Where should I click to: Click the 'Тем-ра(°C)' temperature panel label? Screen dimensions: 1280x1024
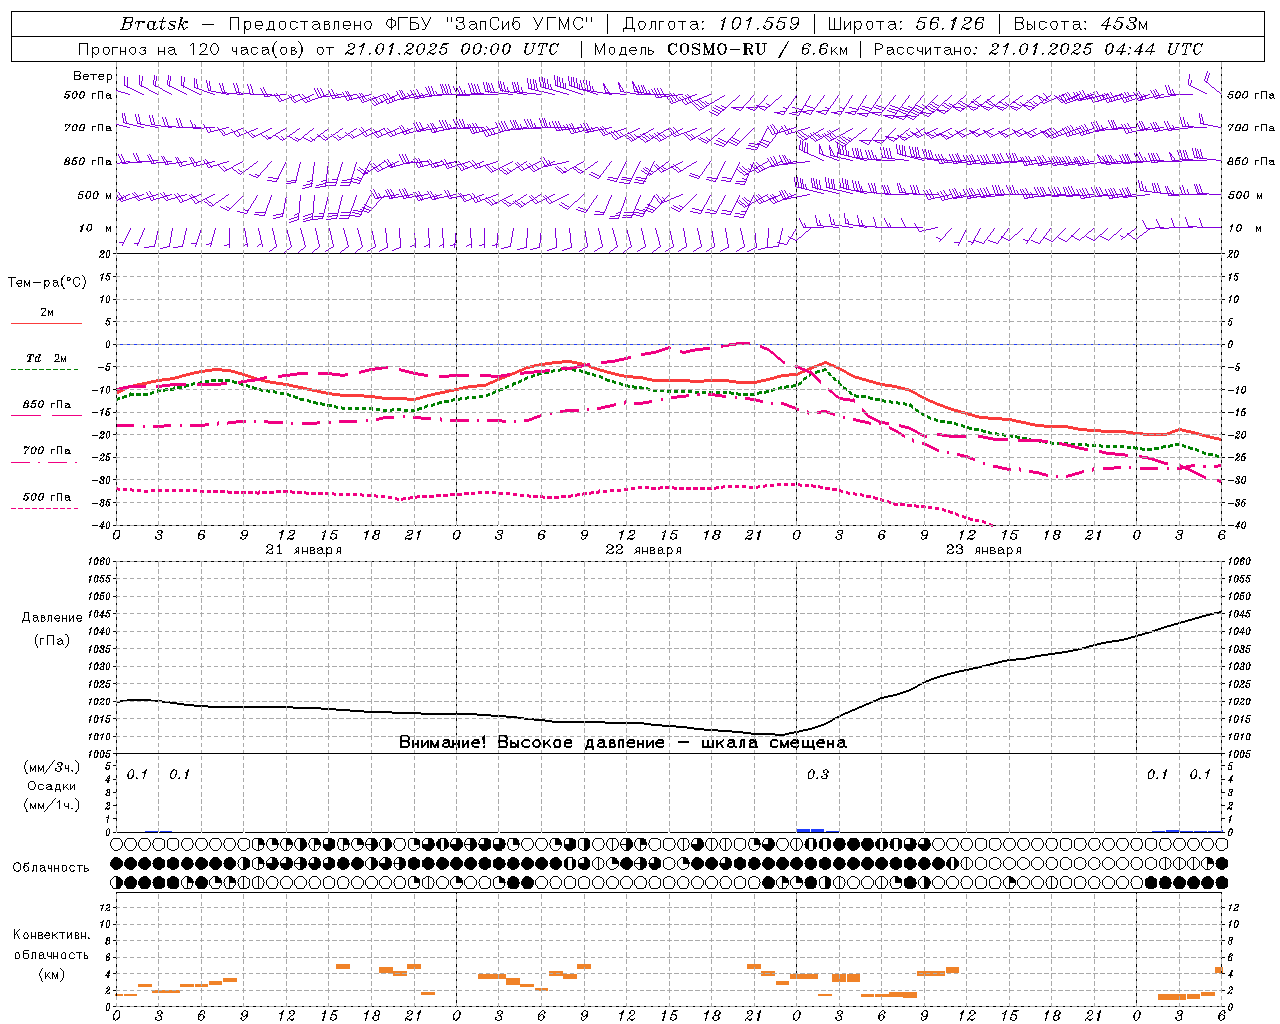(47, 283)
